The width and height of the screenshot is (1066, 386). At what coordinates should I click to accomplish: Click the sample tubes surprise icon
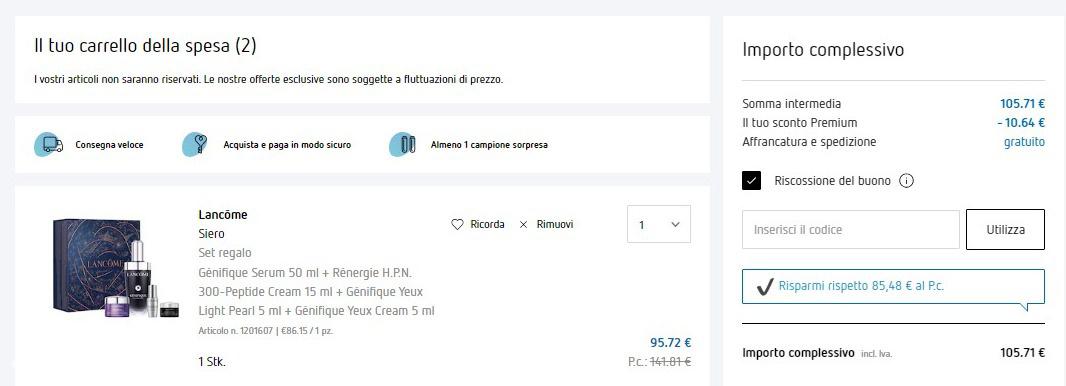pyautogui.click(x=402, y=145)
